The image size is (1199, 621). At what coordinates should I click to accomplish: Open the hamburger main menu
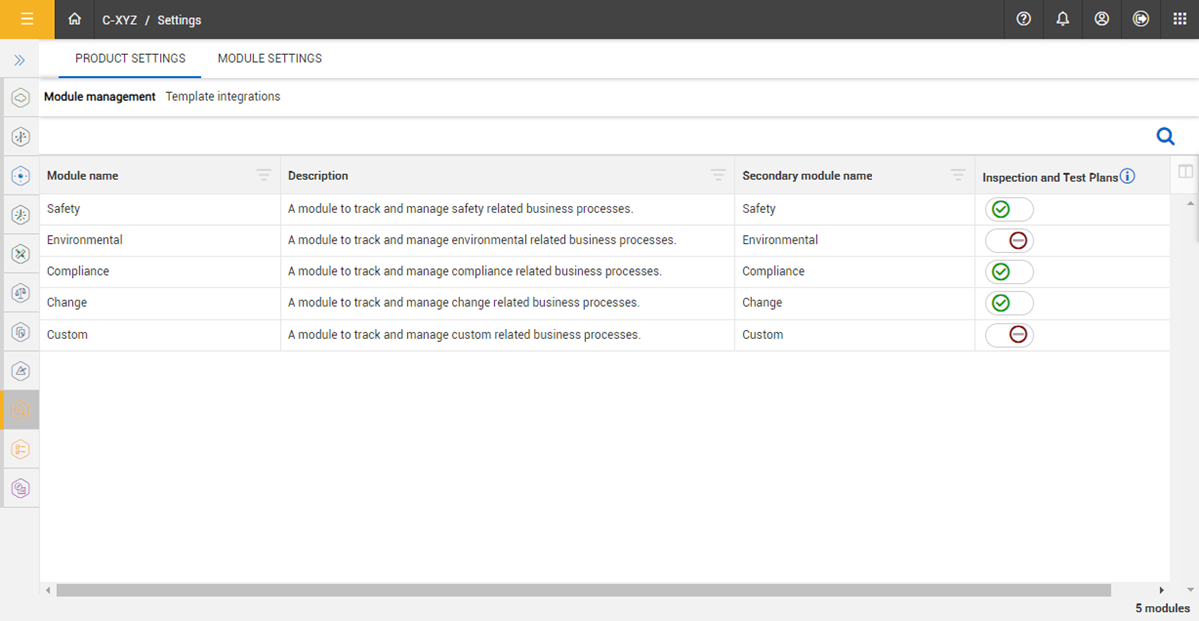(x=27, y=19)
